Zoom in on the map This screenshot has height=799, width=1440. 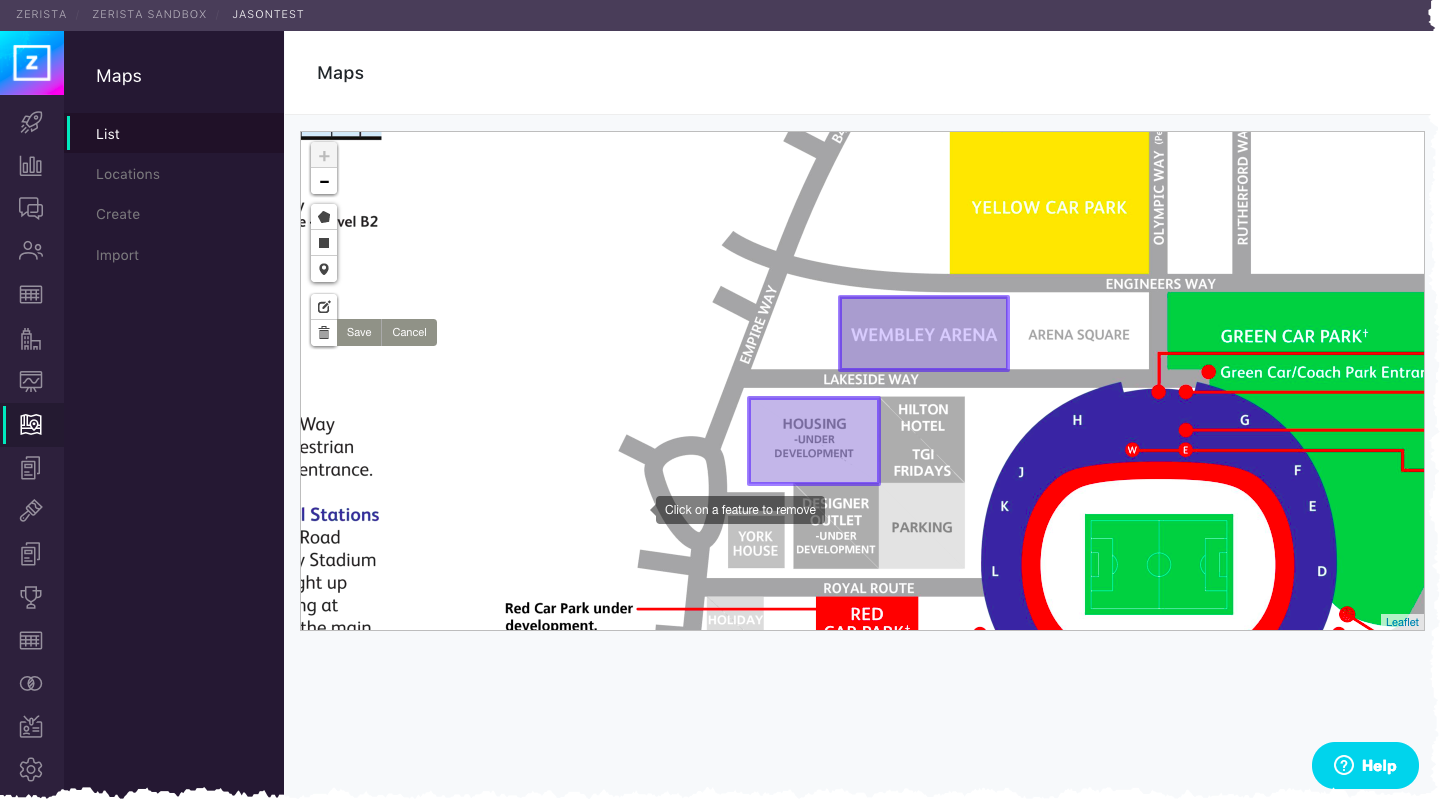[x=324, y=156]
